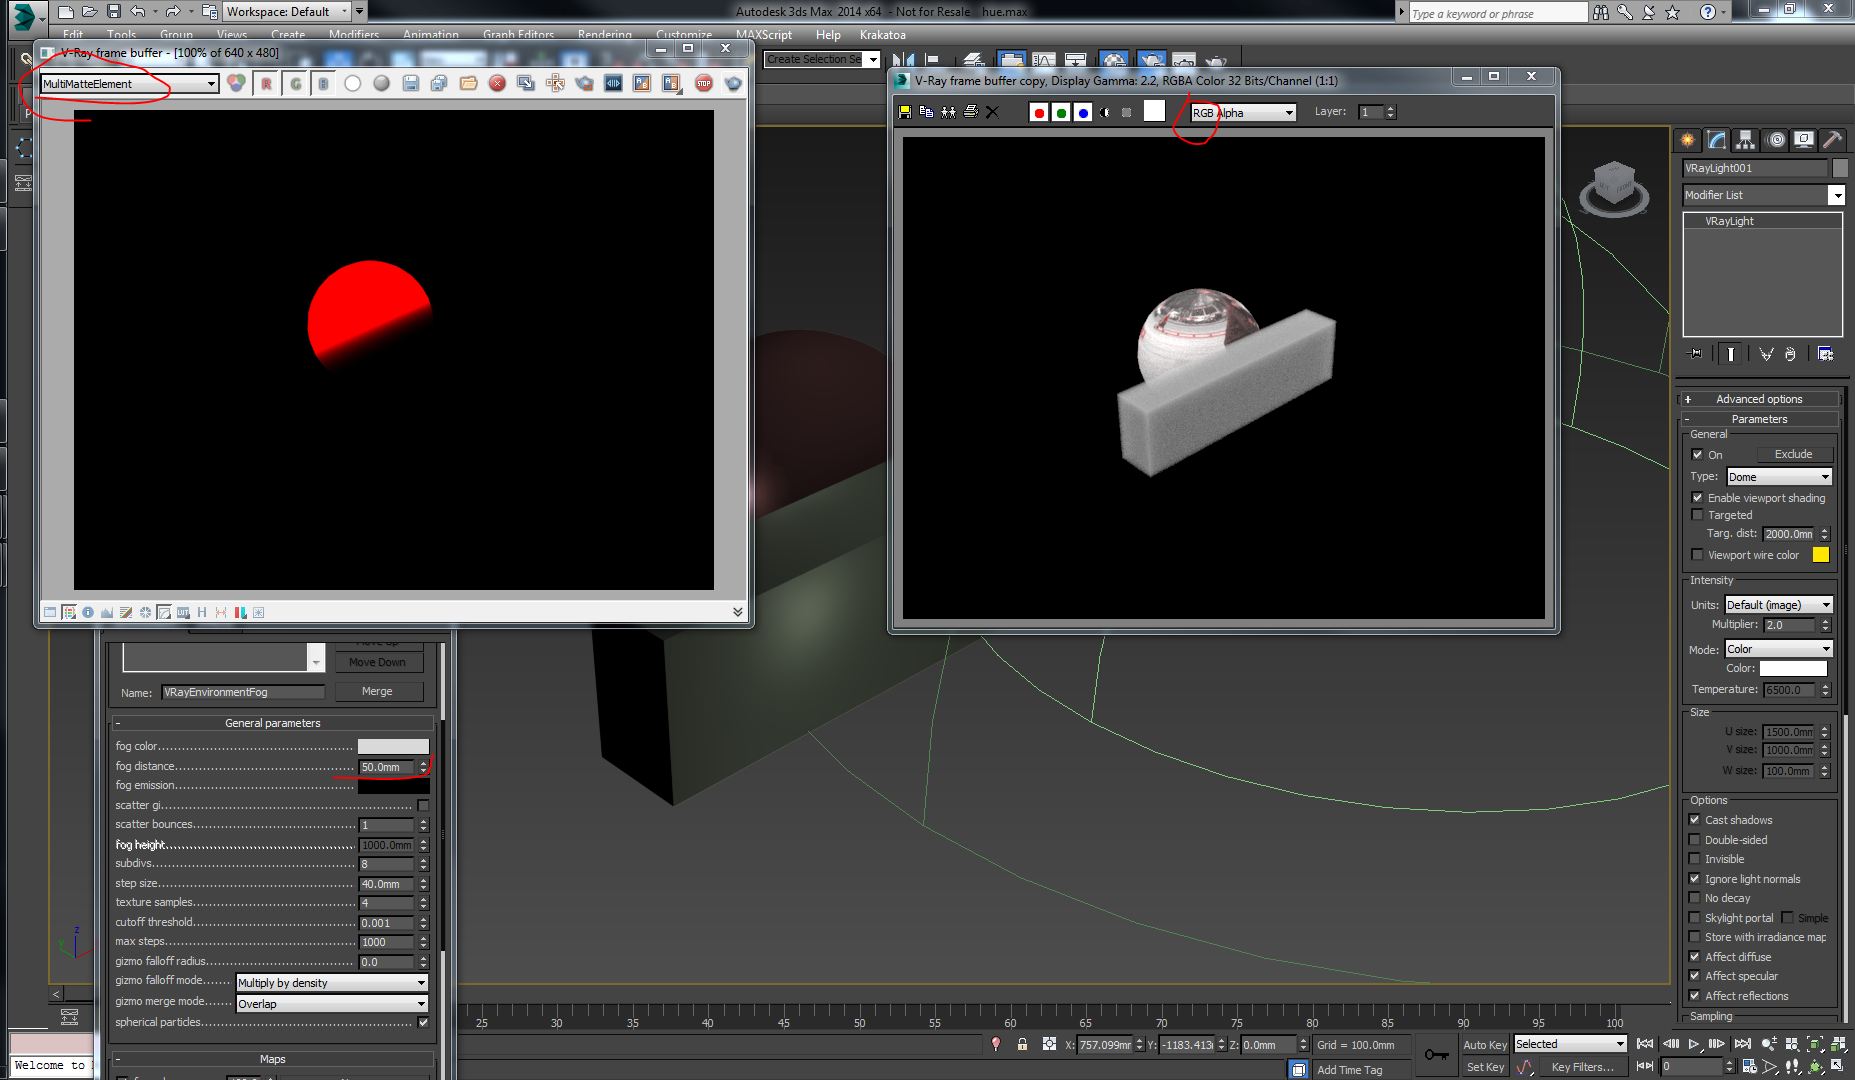Toggle Cast shadows checkbox
The width and height of the screenshot is (1855, 1080).
pyautogui.click(x=1695, y=820)
